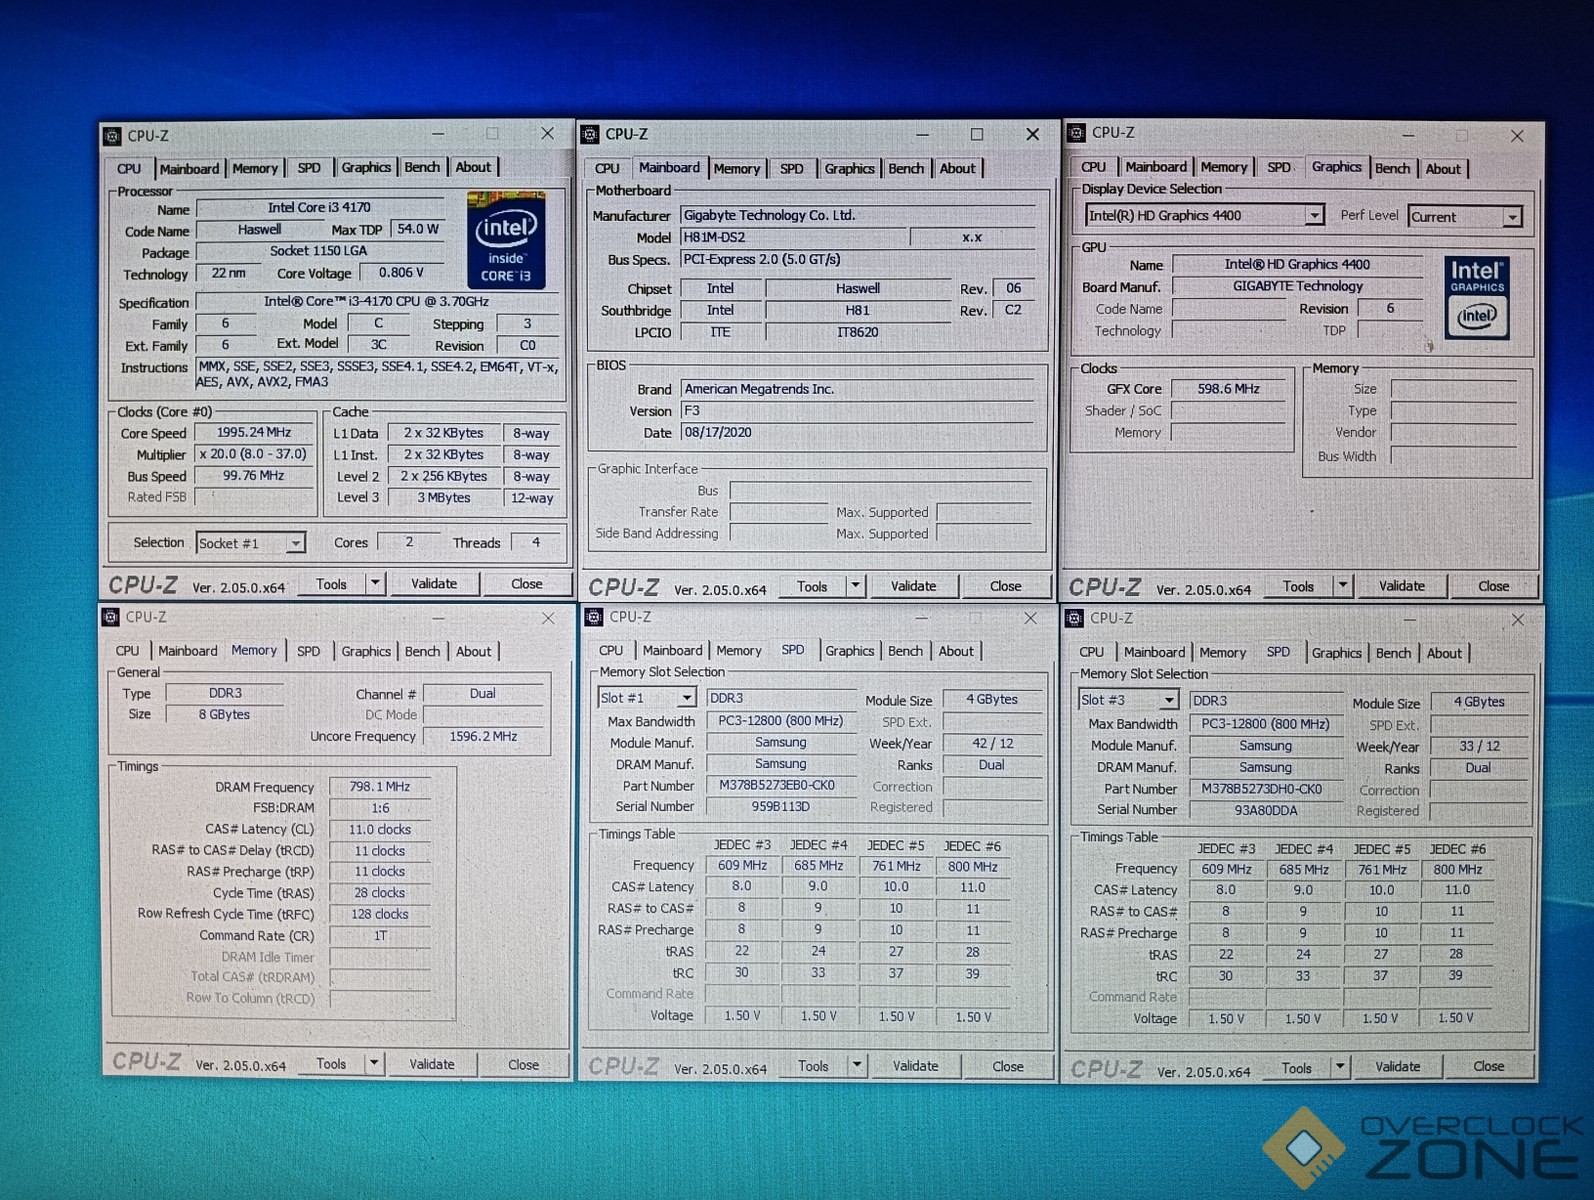The image size is (1594, 1200).
Task: Close the Slot #3 SPD window
Action: (1518, 620)
